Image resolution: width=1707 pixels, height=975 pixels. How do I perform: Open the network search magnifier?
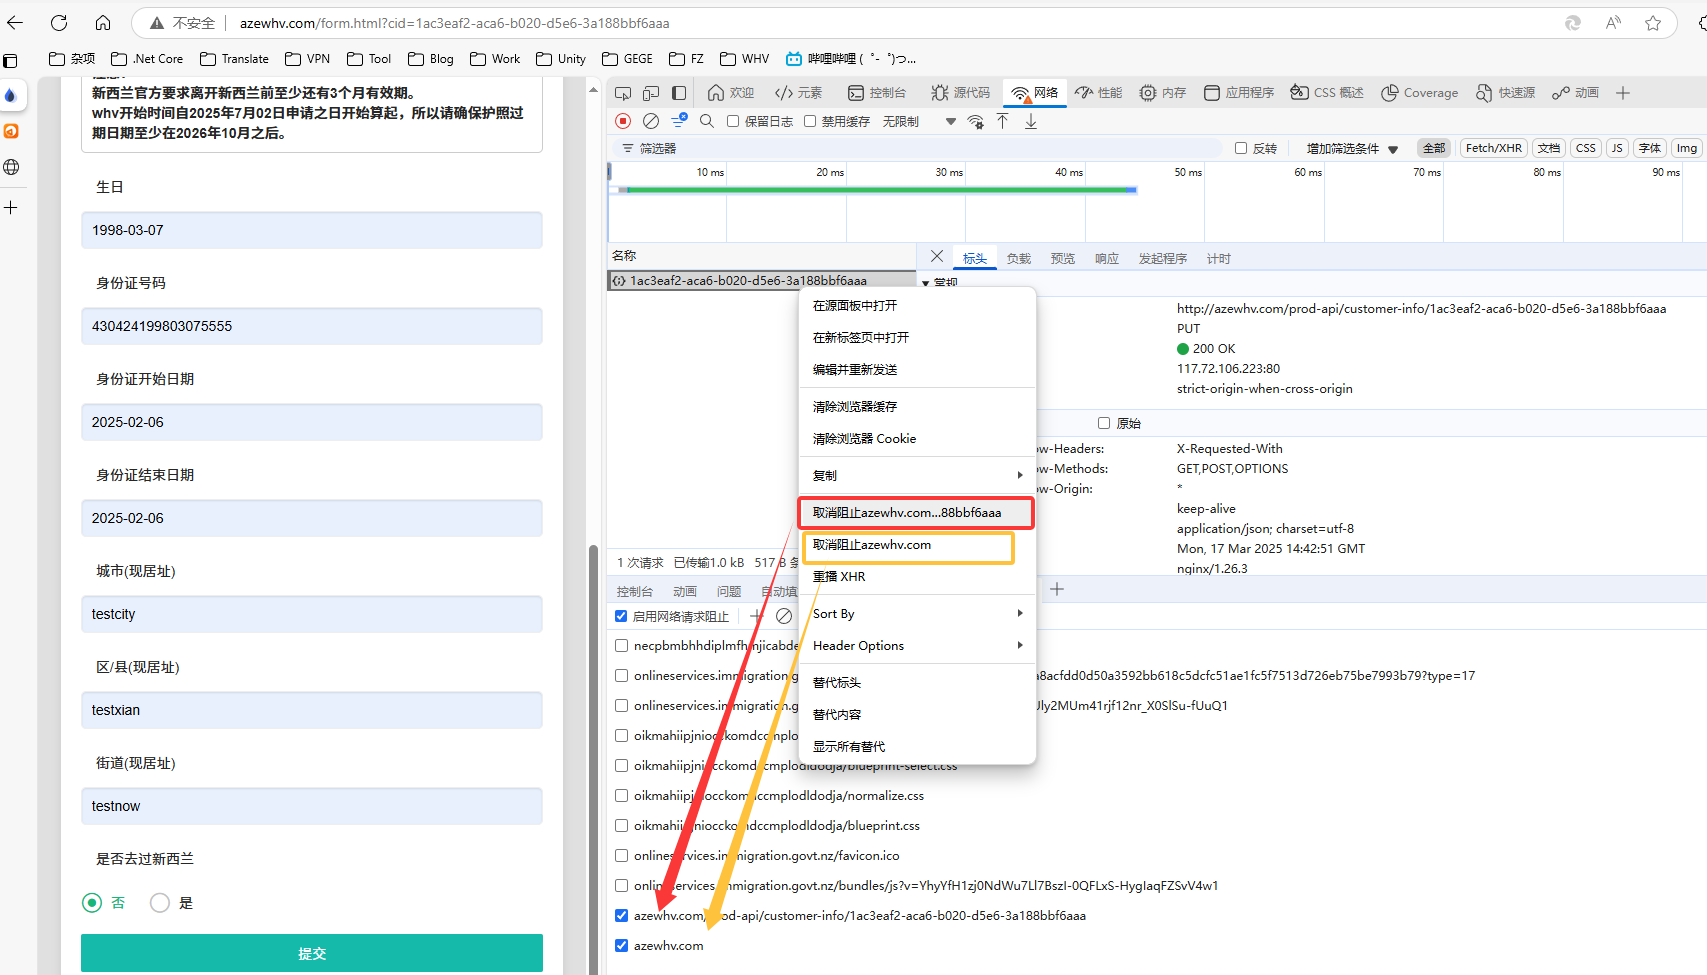pos(707,121)
